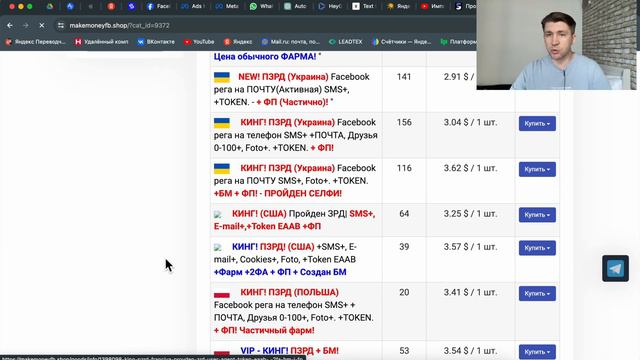Viewport: 640px width, 360px height.
Task: Switch to the blue 'A' pinned tab
Action: [70, 7]
